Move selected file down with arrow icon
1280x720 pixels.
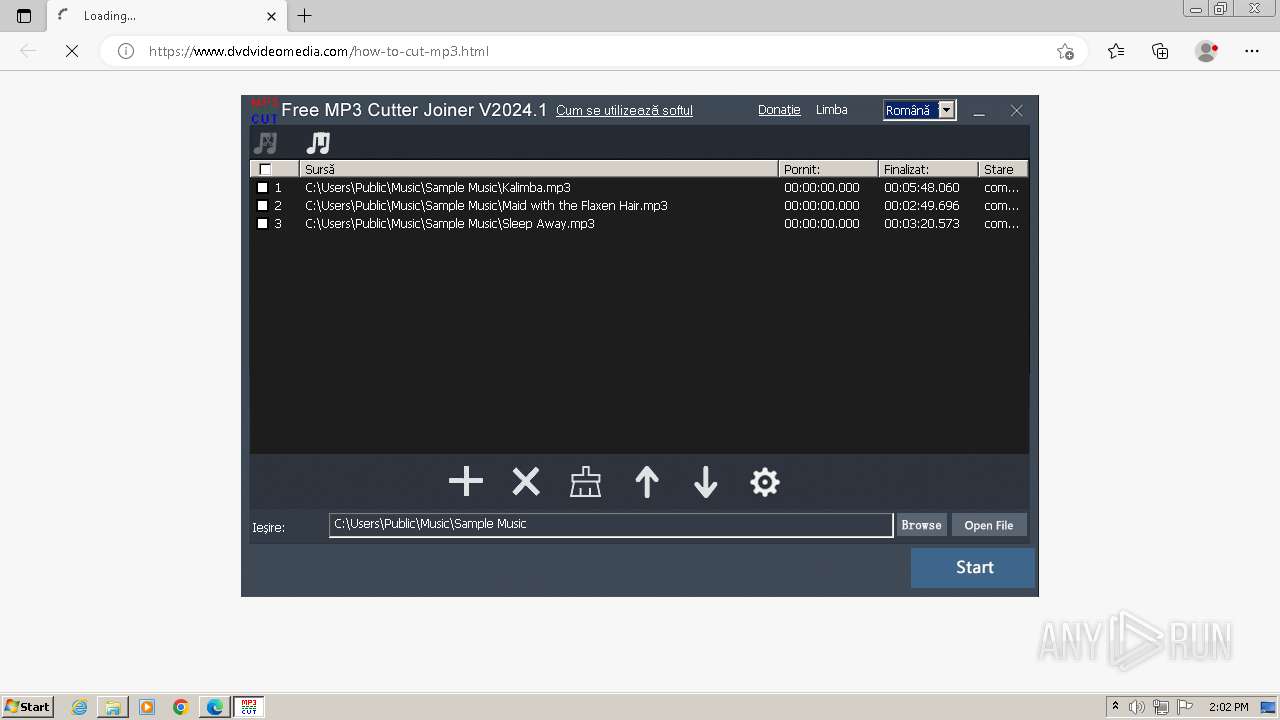706,482
